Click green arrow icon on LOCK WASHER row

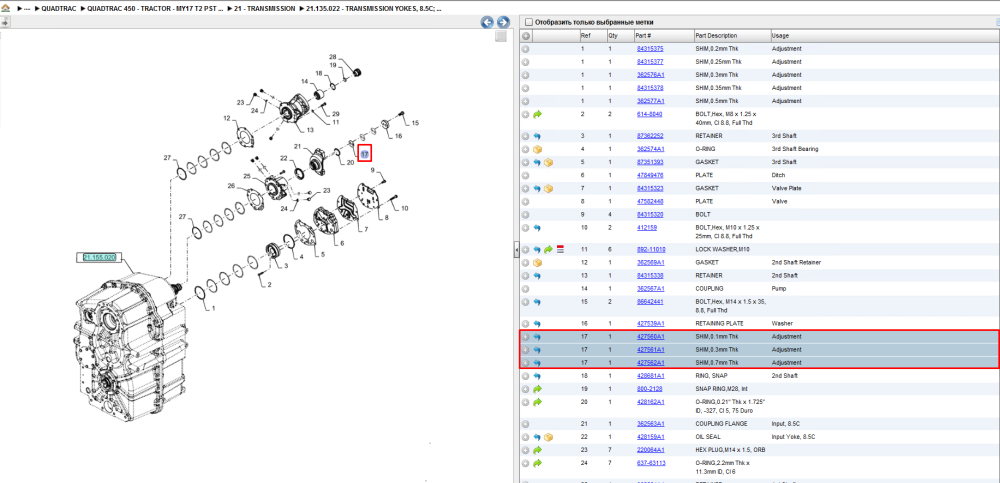point(548,249)
